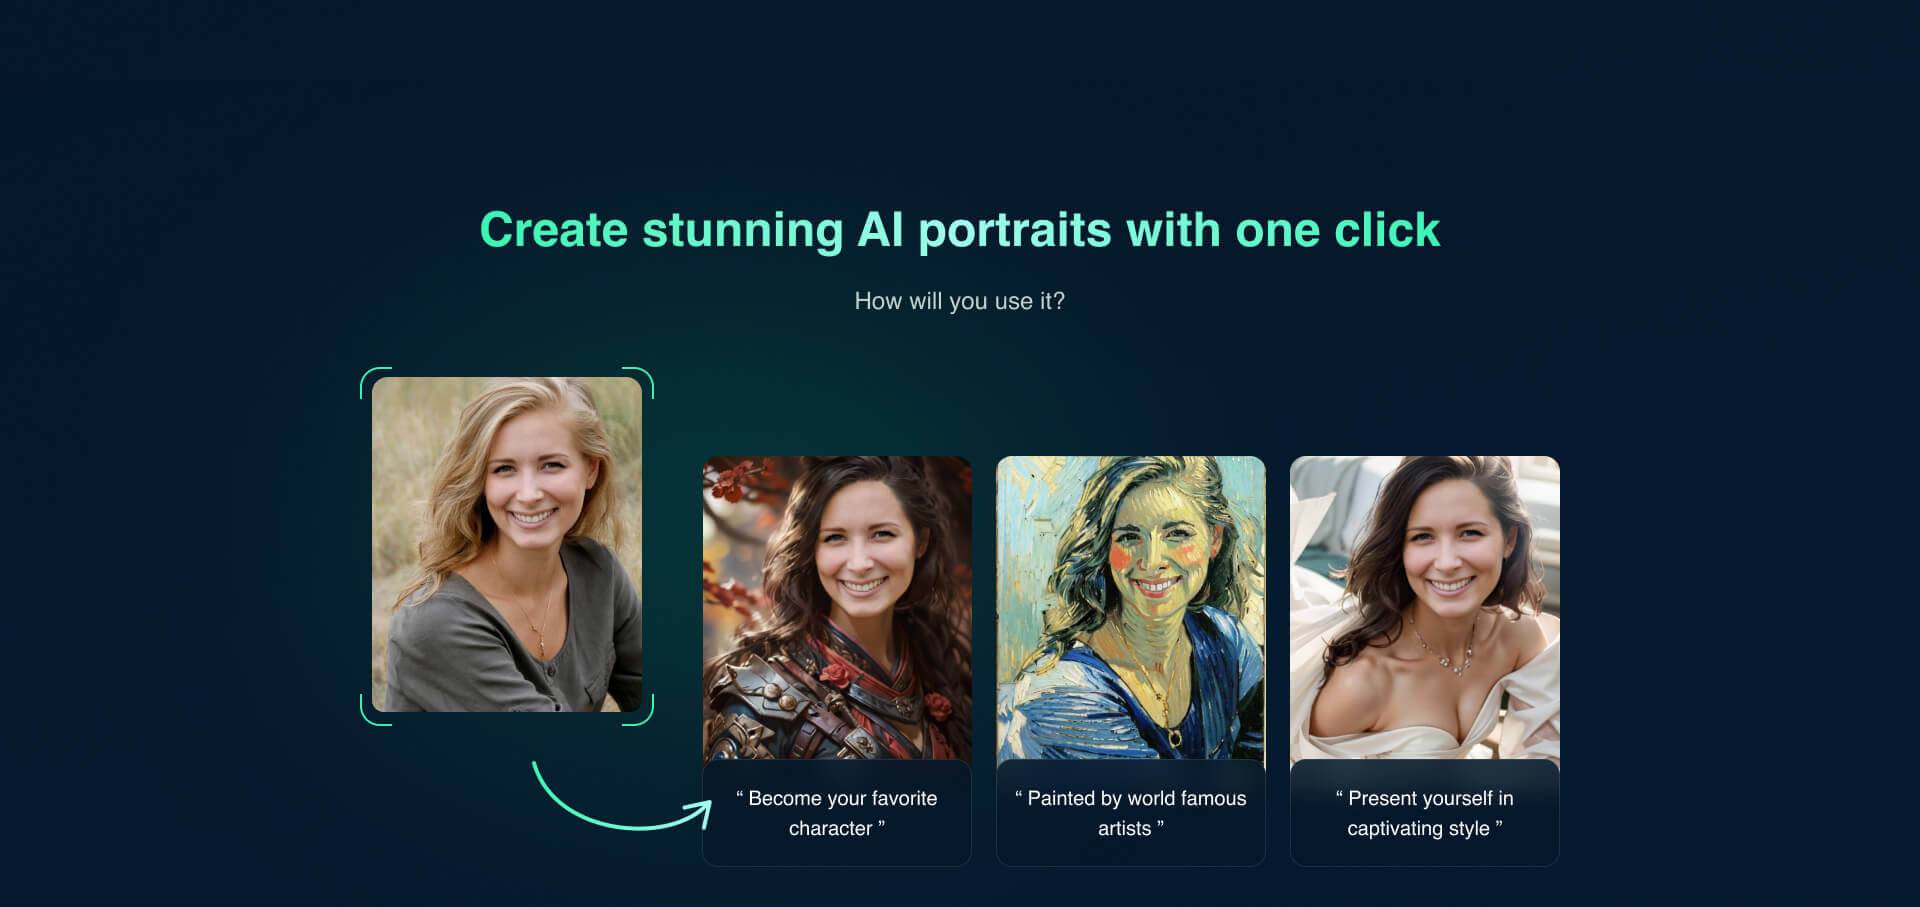Select the original blonde woman photo
1920x907 pixels.
pos(507,544)
